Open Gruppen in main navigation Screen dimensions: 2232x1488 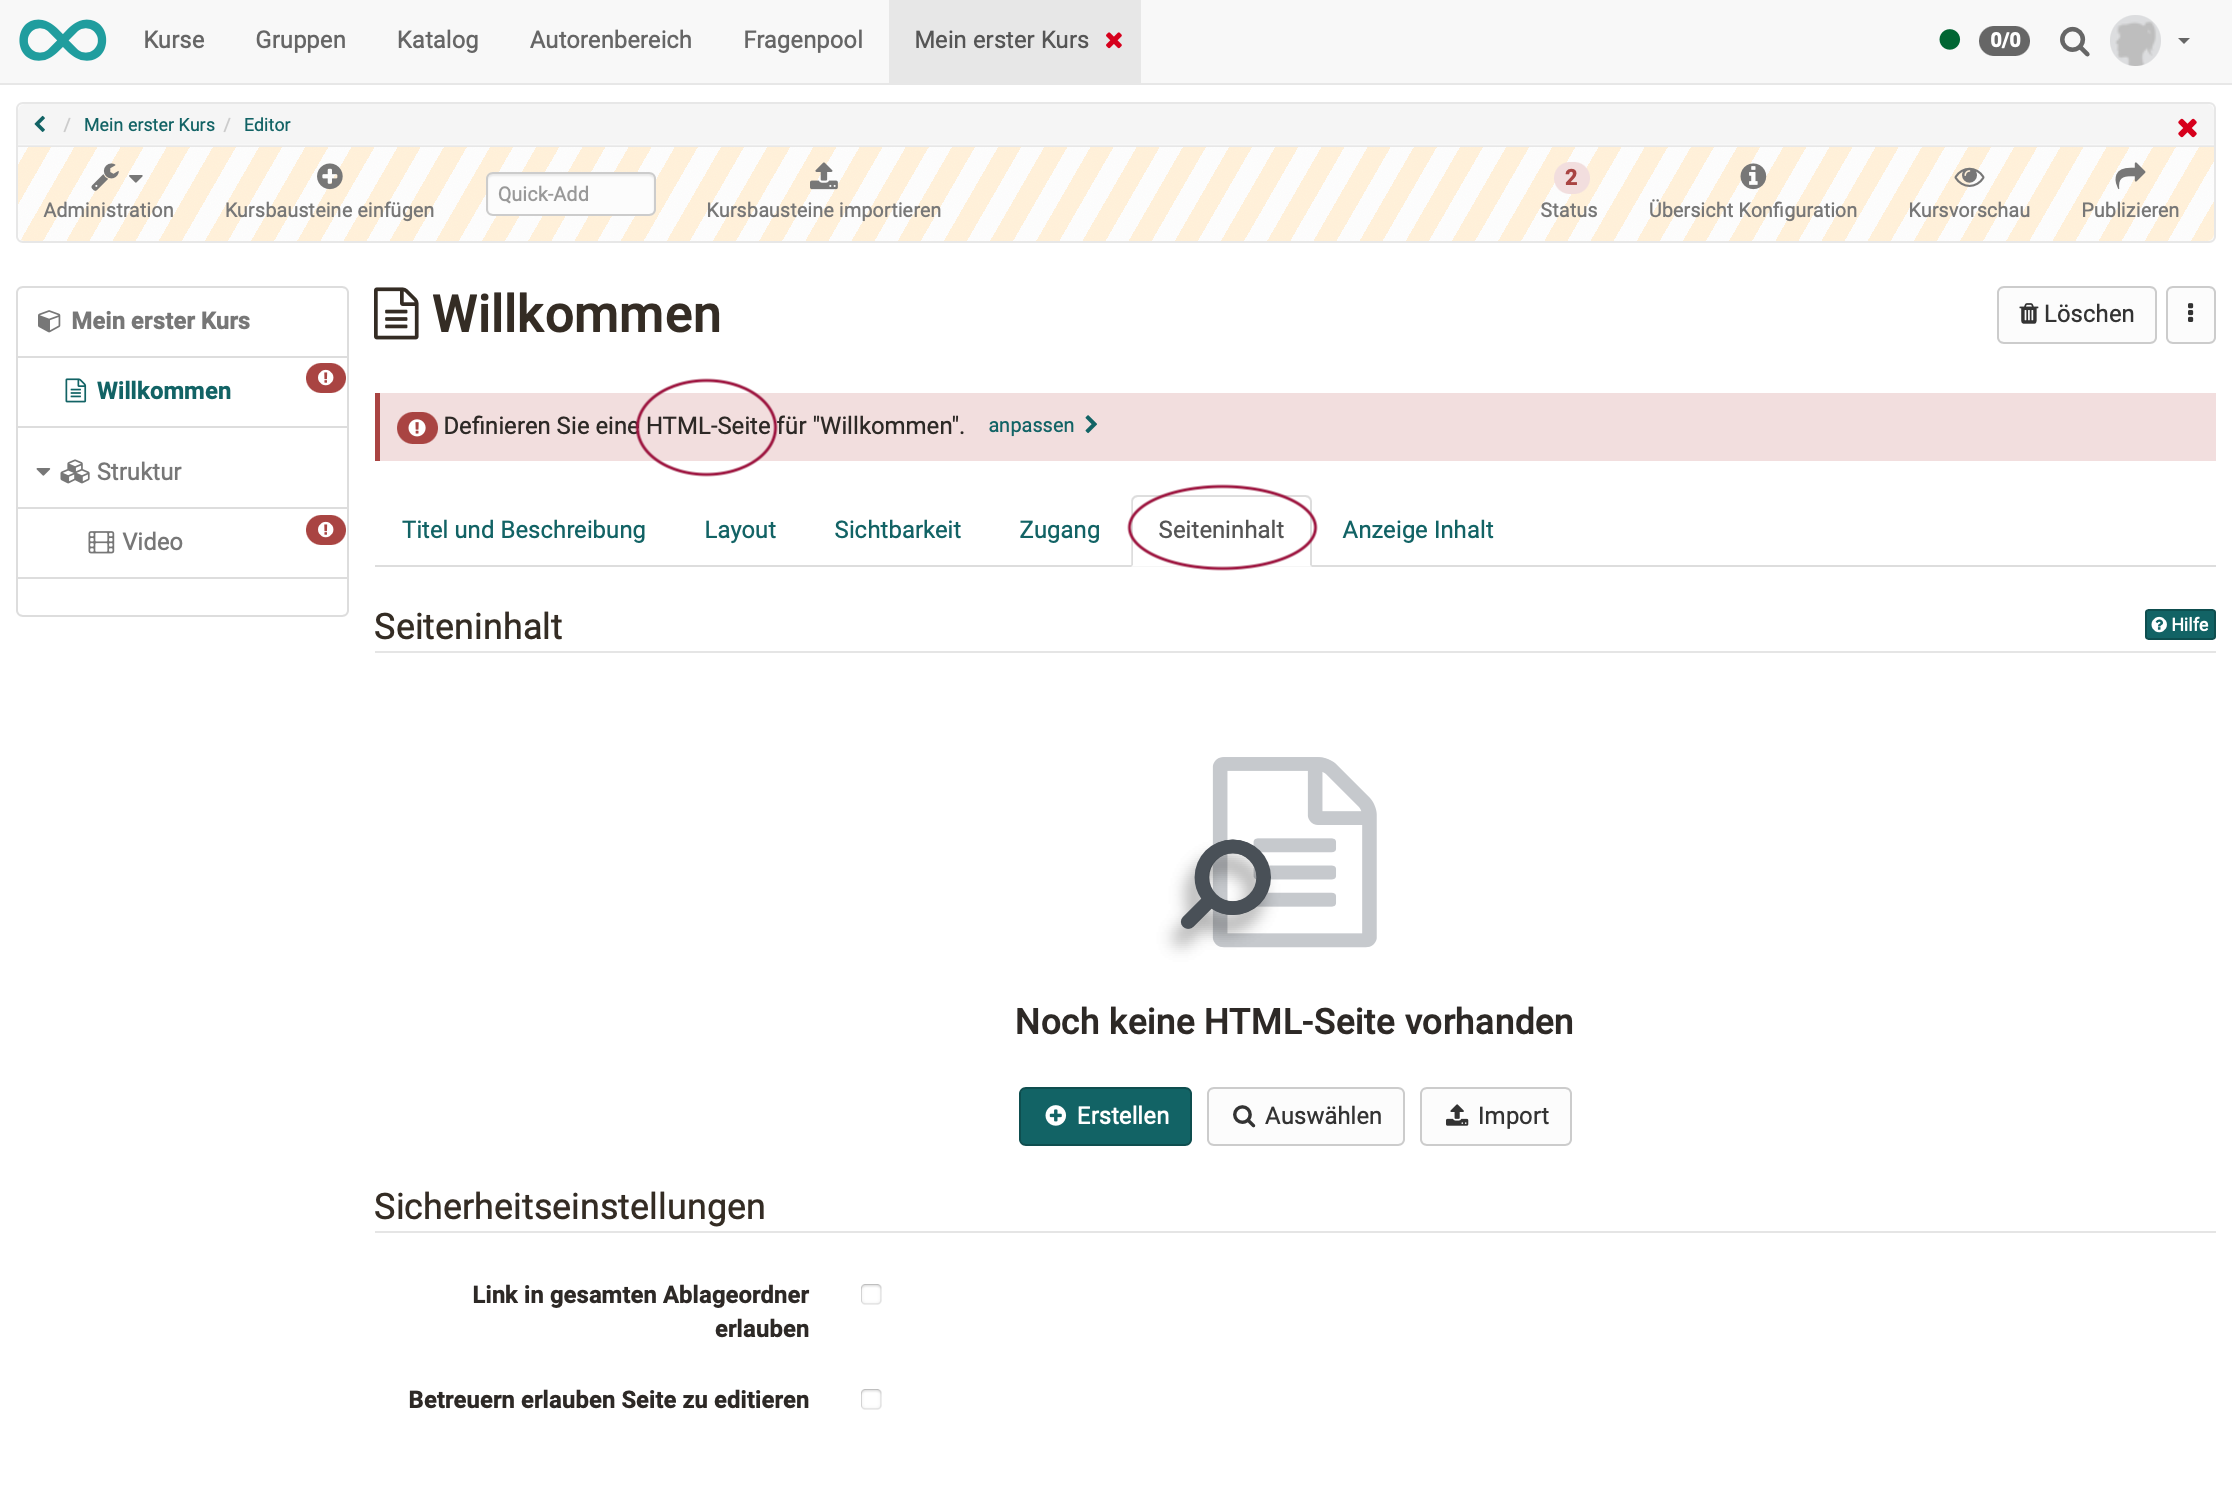(300, 40)
